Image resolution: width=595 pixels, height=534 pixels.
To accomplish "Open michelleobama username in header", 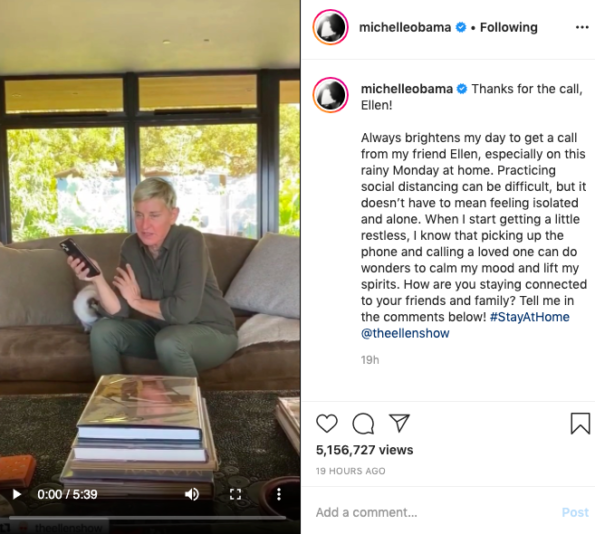I will (405, 27).
